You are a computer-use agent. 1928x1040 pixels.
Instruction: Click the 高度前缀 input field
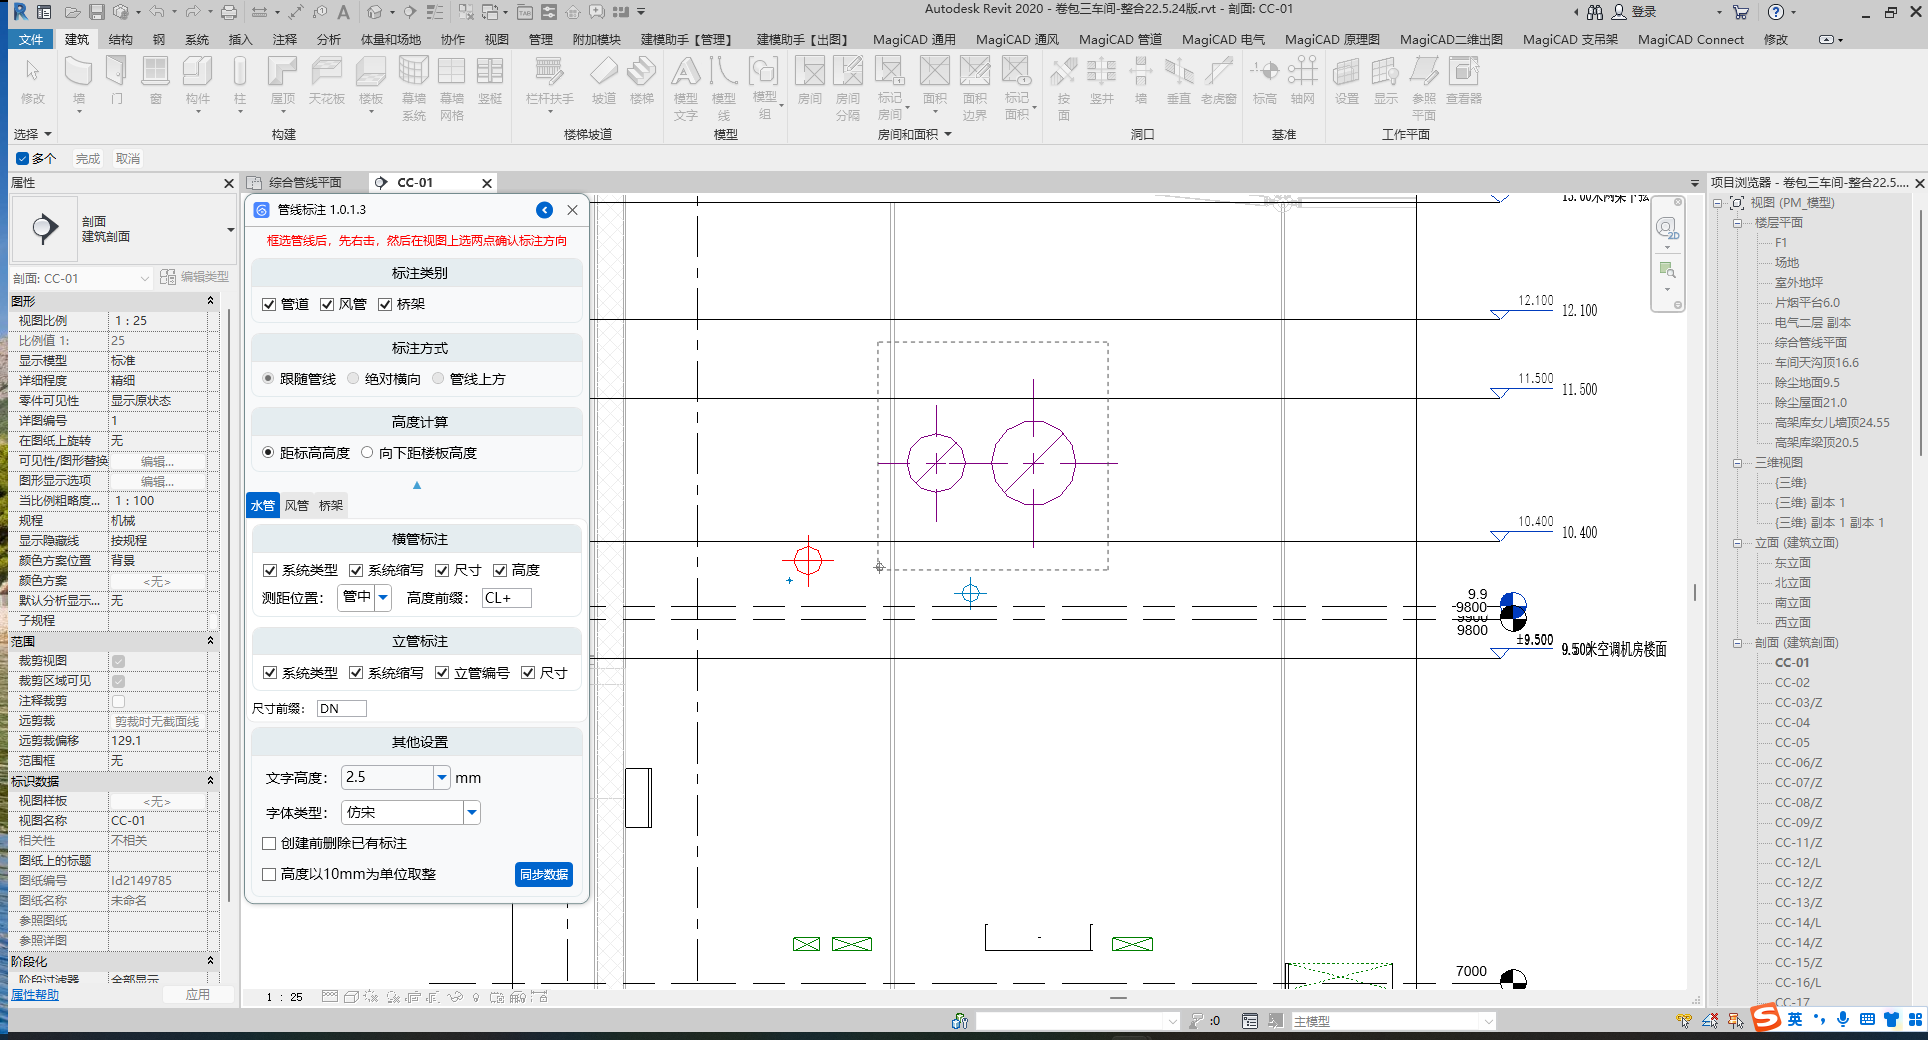pos(506,598)
